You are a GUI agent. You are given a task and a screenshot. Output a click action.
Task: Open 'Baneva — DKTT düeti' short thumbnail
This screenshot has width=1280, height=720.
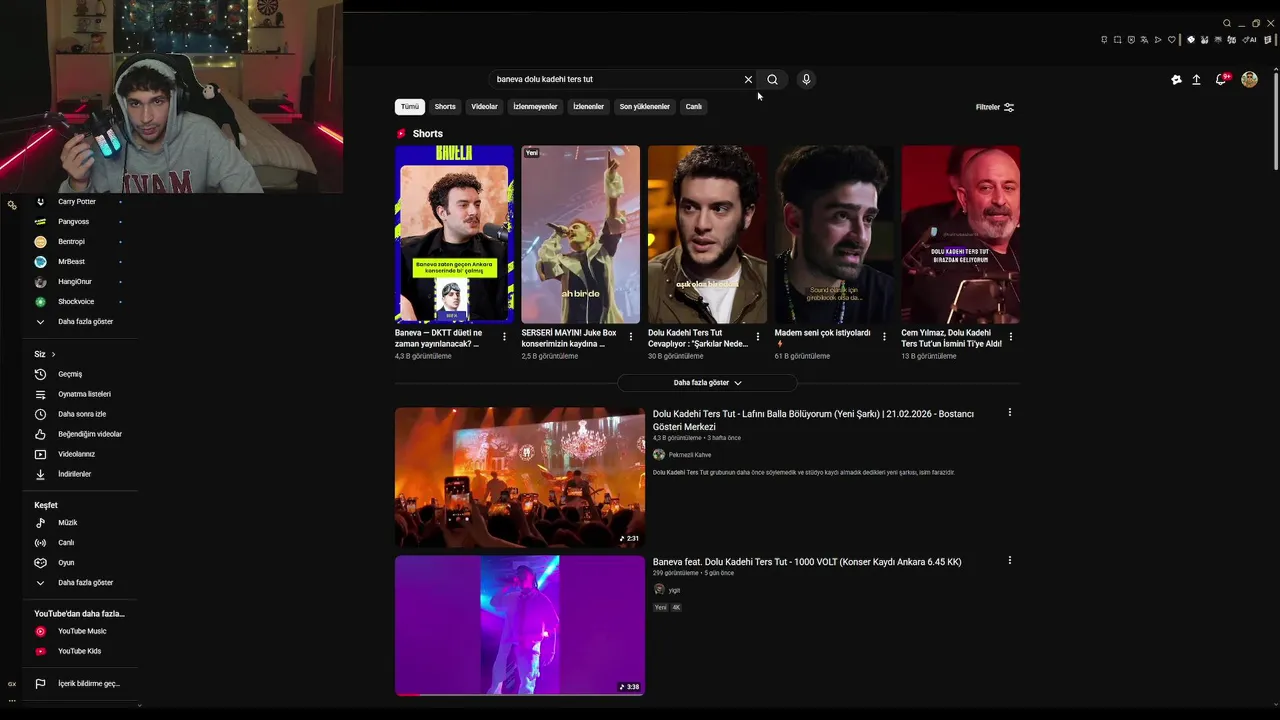point(454,234)
